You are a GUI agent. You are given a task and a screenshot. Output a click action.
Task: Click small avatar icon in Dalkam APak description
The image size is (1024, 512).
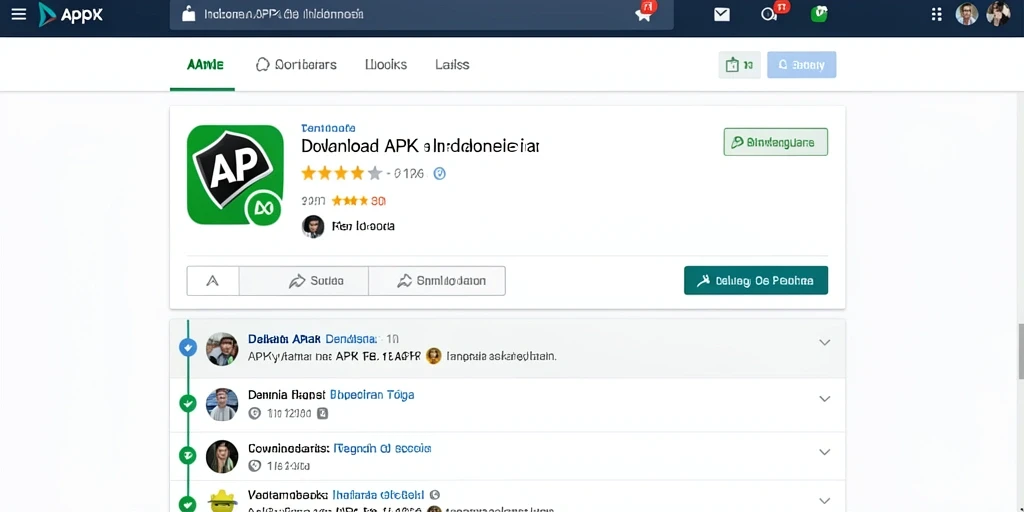433,356
